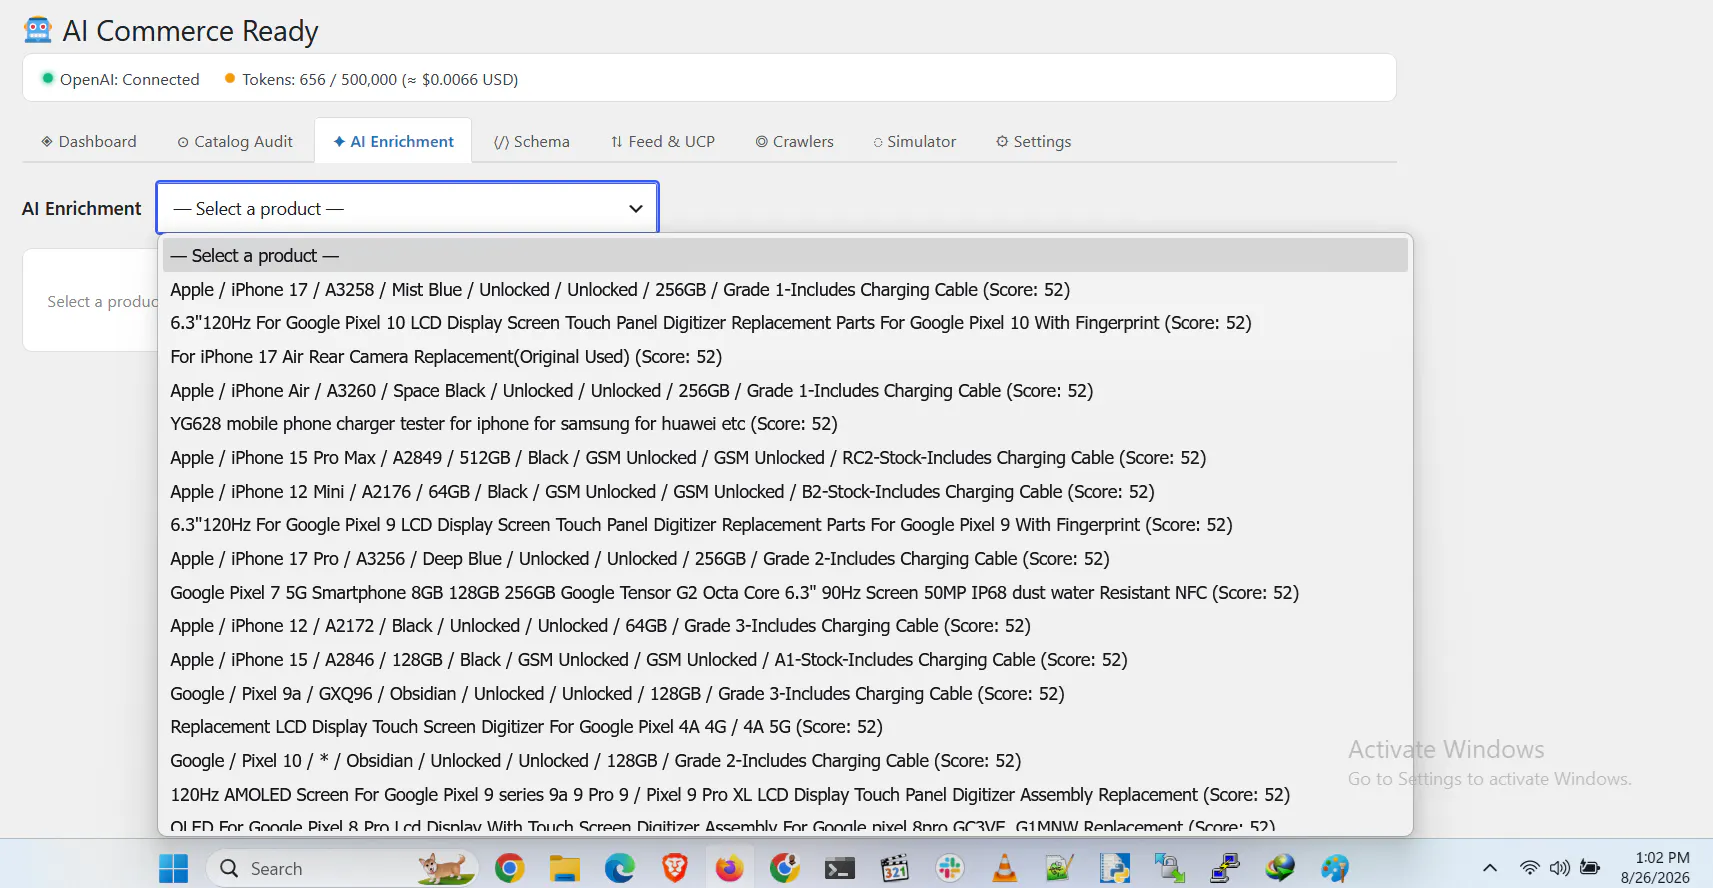The height and width of the screenshot is (888, 1713).
Task: Open Media Player Classic from the taskbar
Action: point(895,868)
